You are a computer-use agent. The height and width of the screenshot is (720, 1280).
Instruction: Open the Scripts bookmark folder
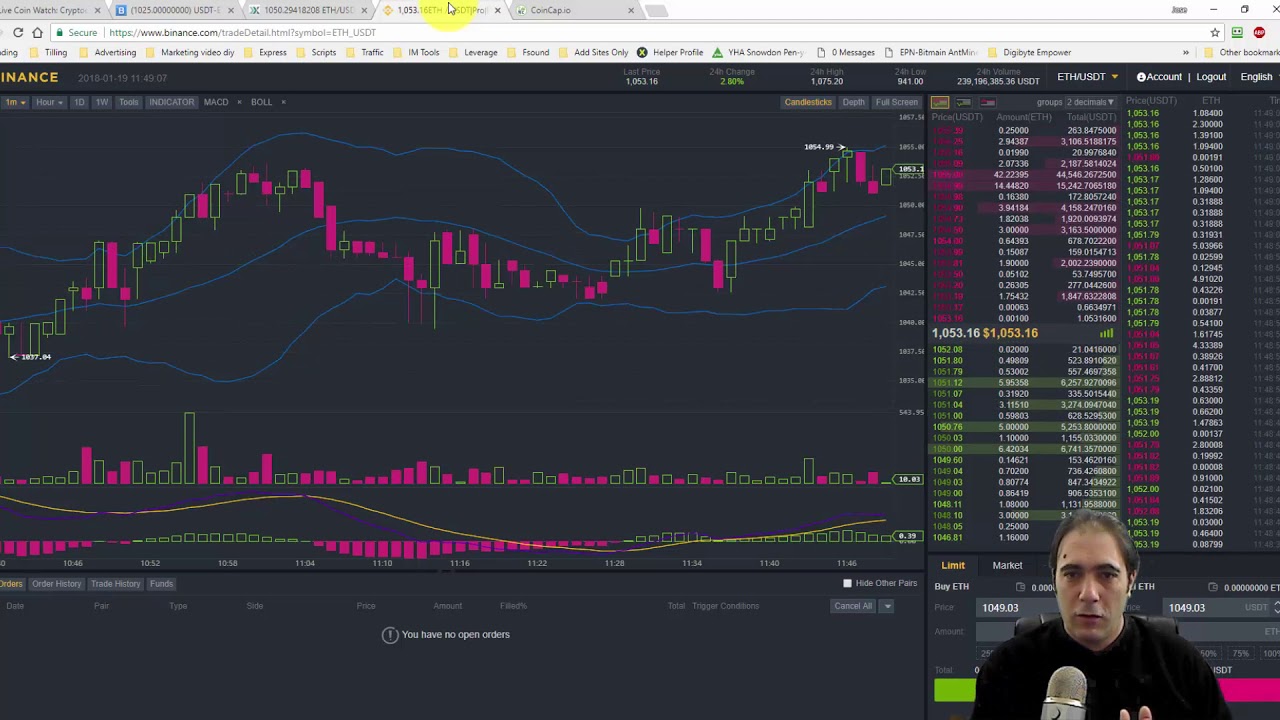pos(316,52)
